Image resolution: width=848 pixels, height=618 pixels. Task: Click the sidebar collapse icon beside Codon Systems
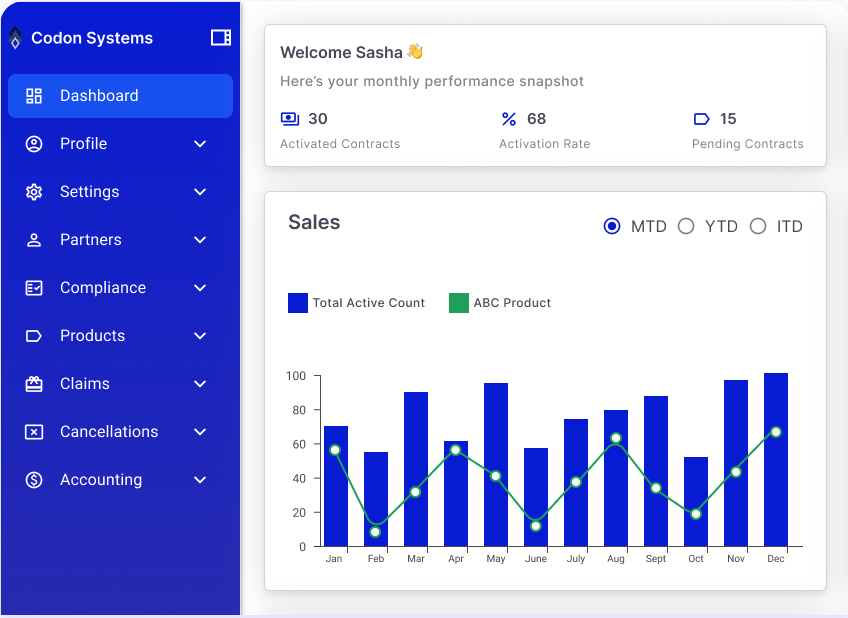[x=220, y=37]
